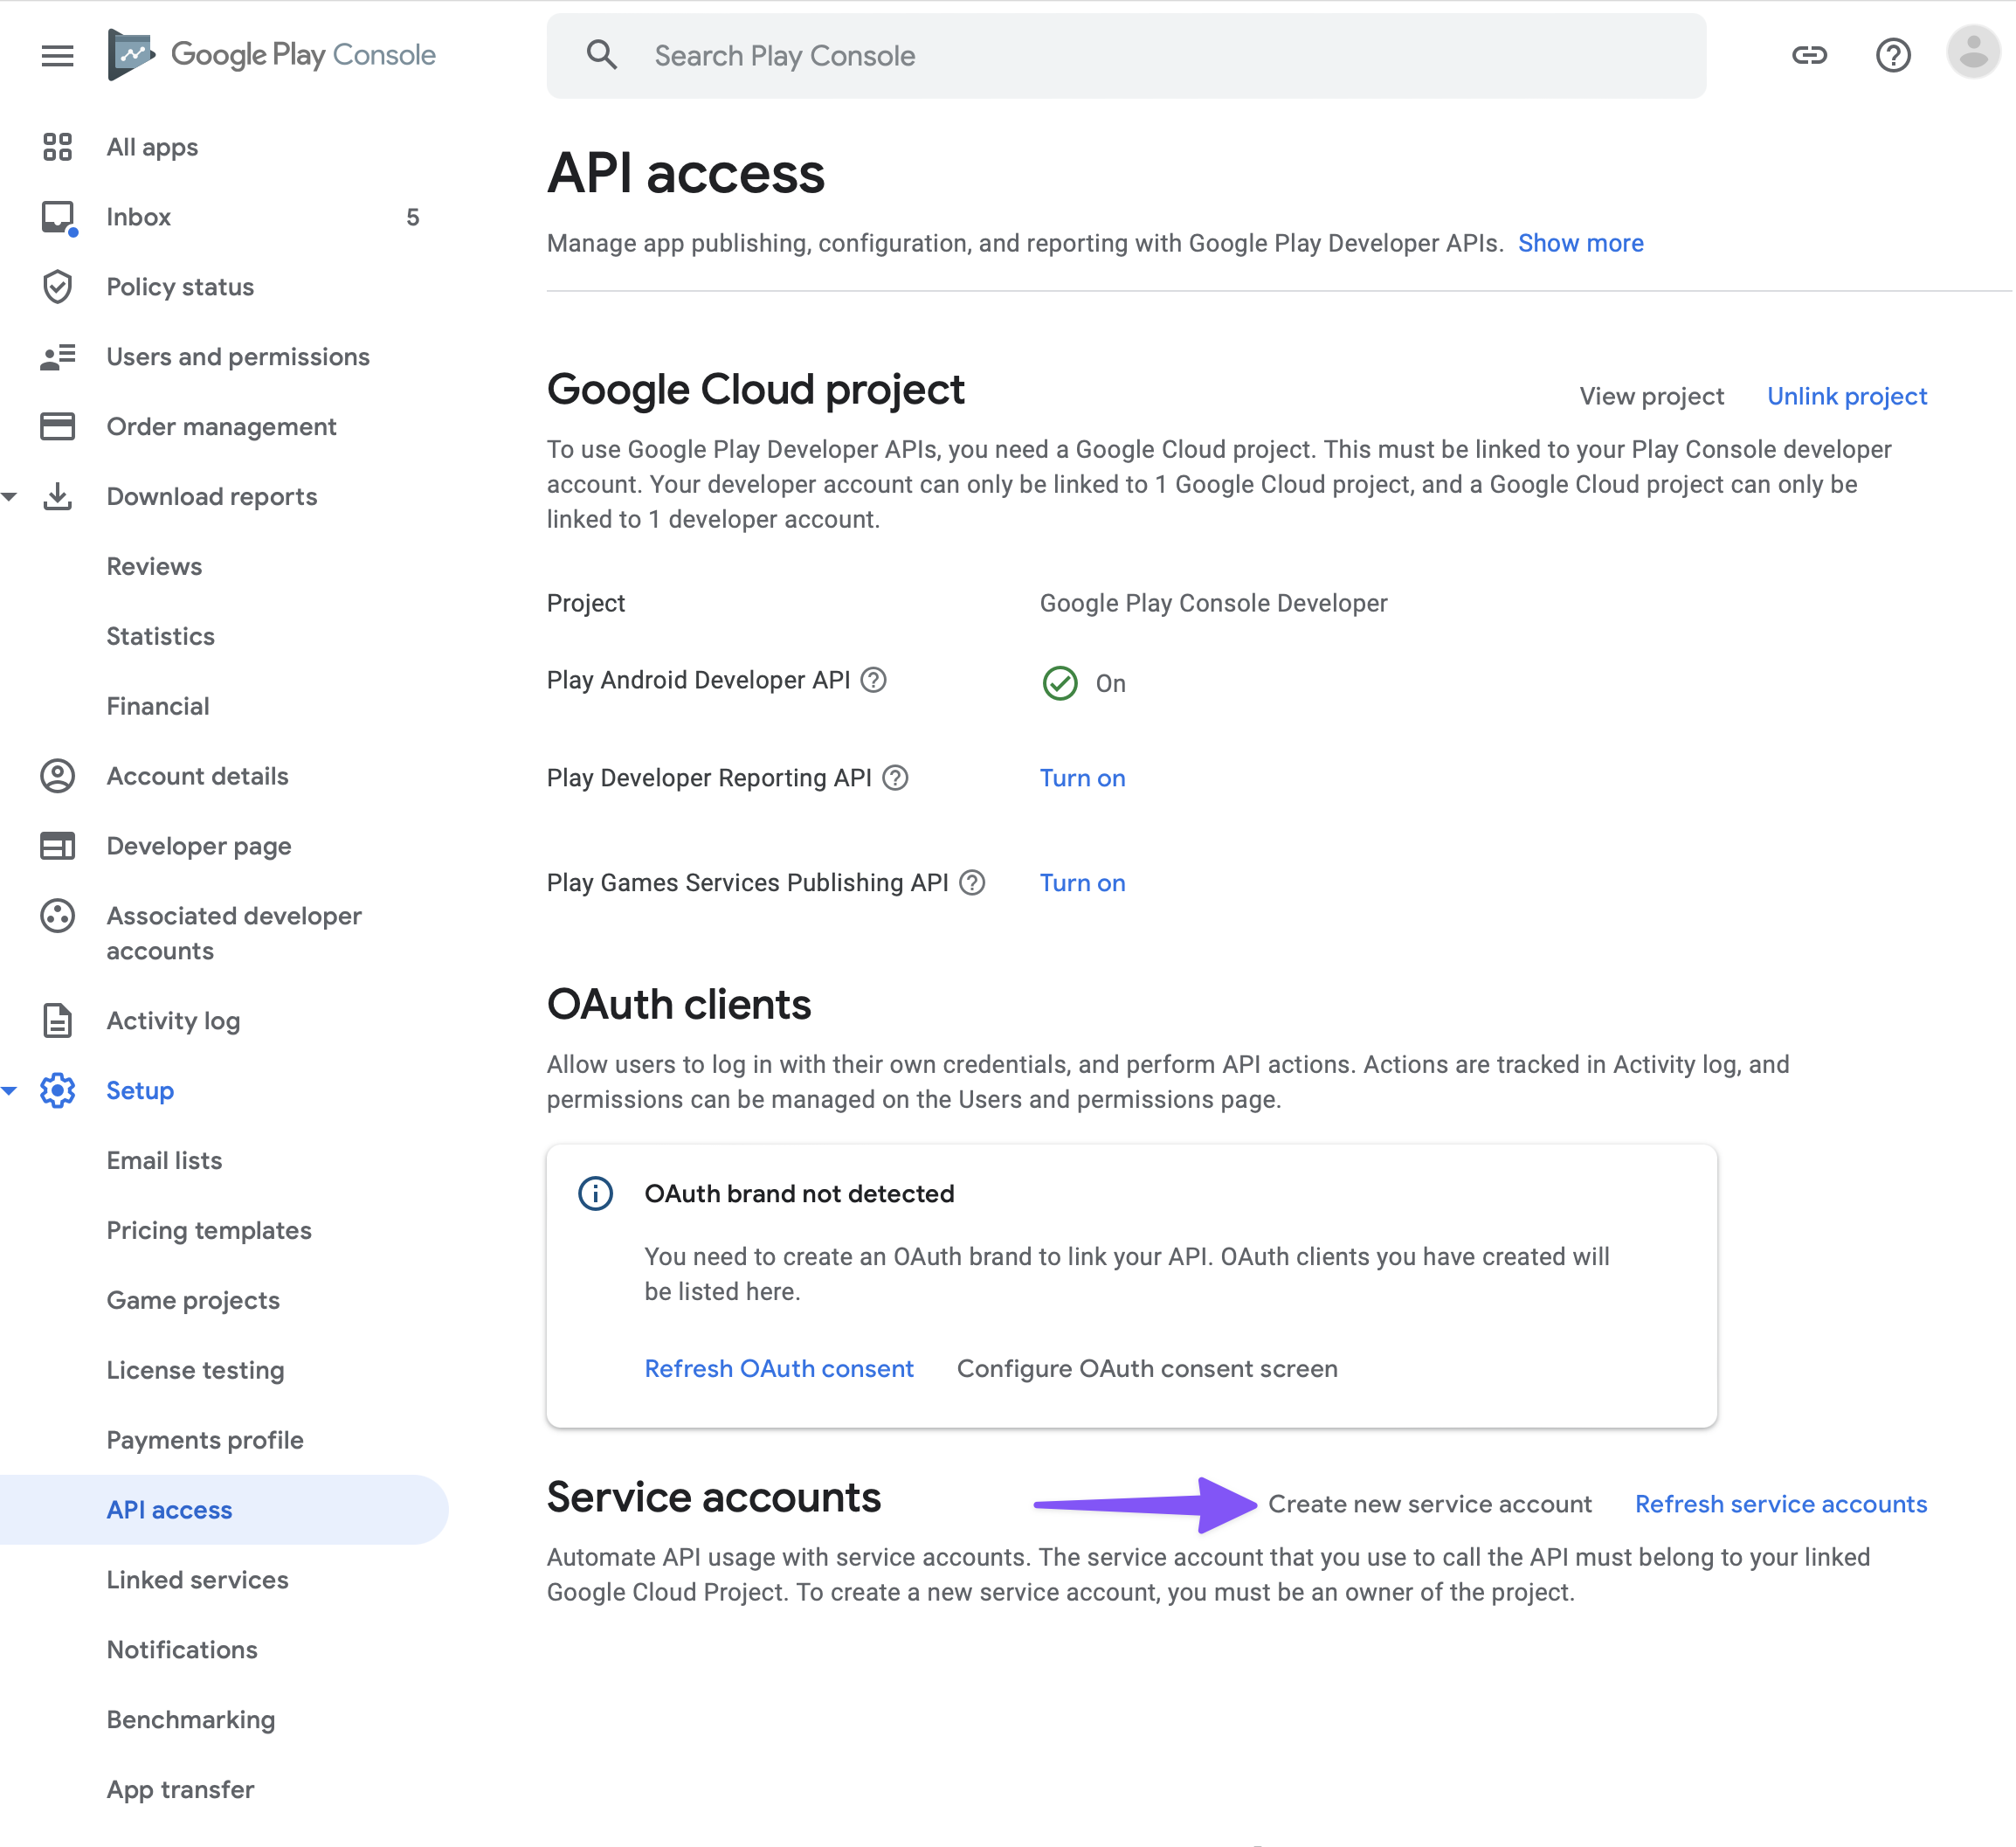Click Create new service account
Viewport: 2016px width, 1847px height.
pyautogui.click(x=1429, y=1504)
